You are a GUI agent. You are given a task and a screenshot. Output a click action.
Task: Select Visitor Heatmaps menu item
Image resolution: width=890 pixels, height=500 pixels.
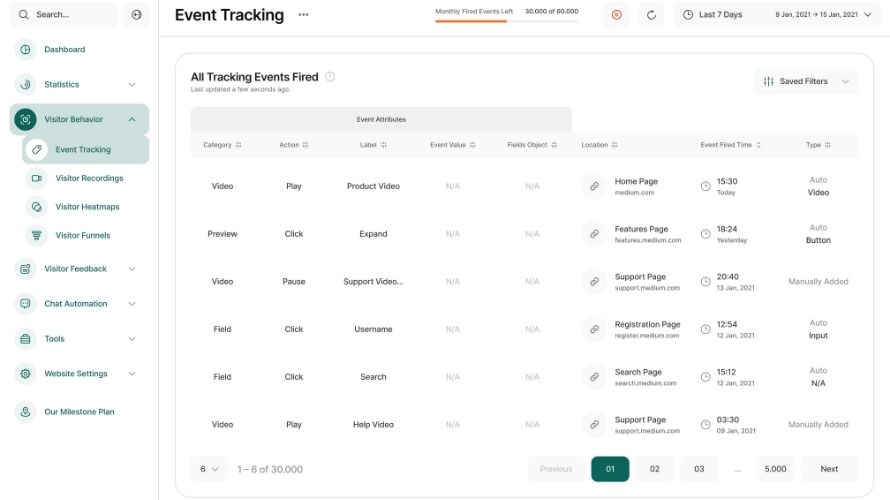coord(87,207)
